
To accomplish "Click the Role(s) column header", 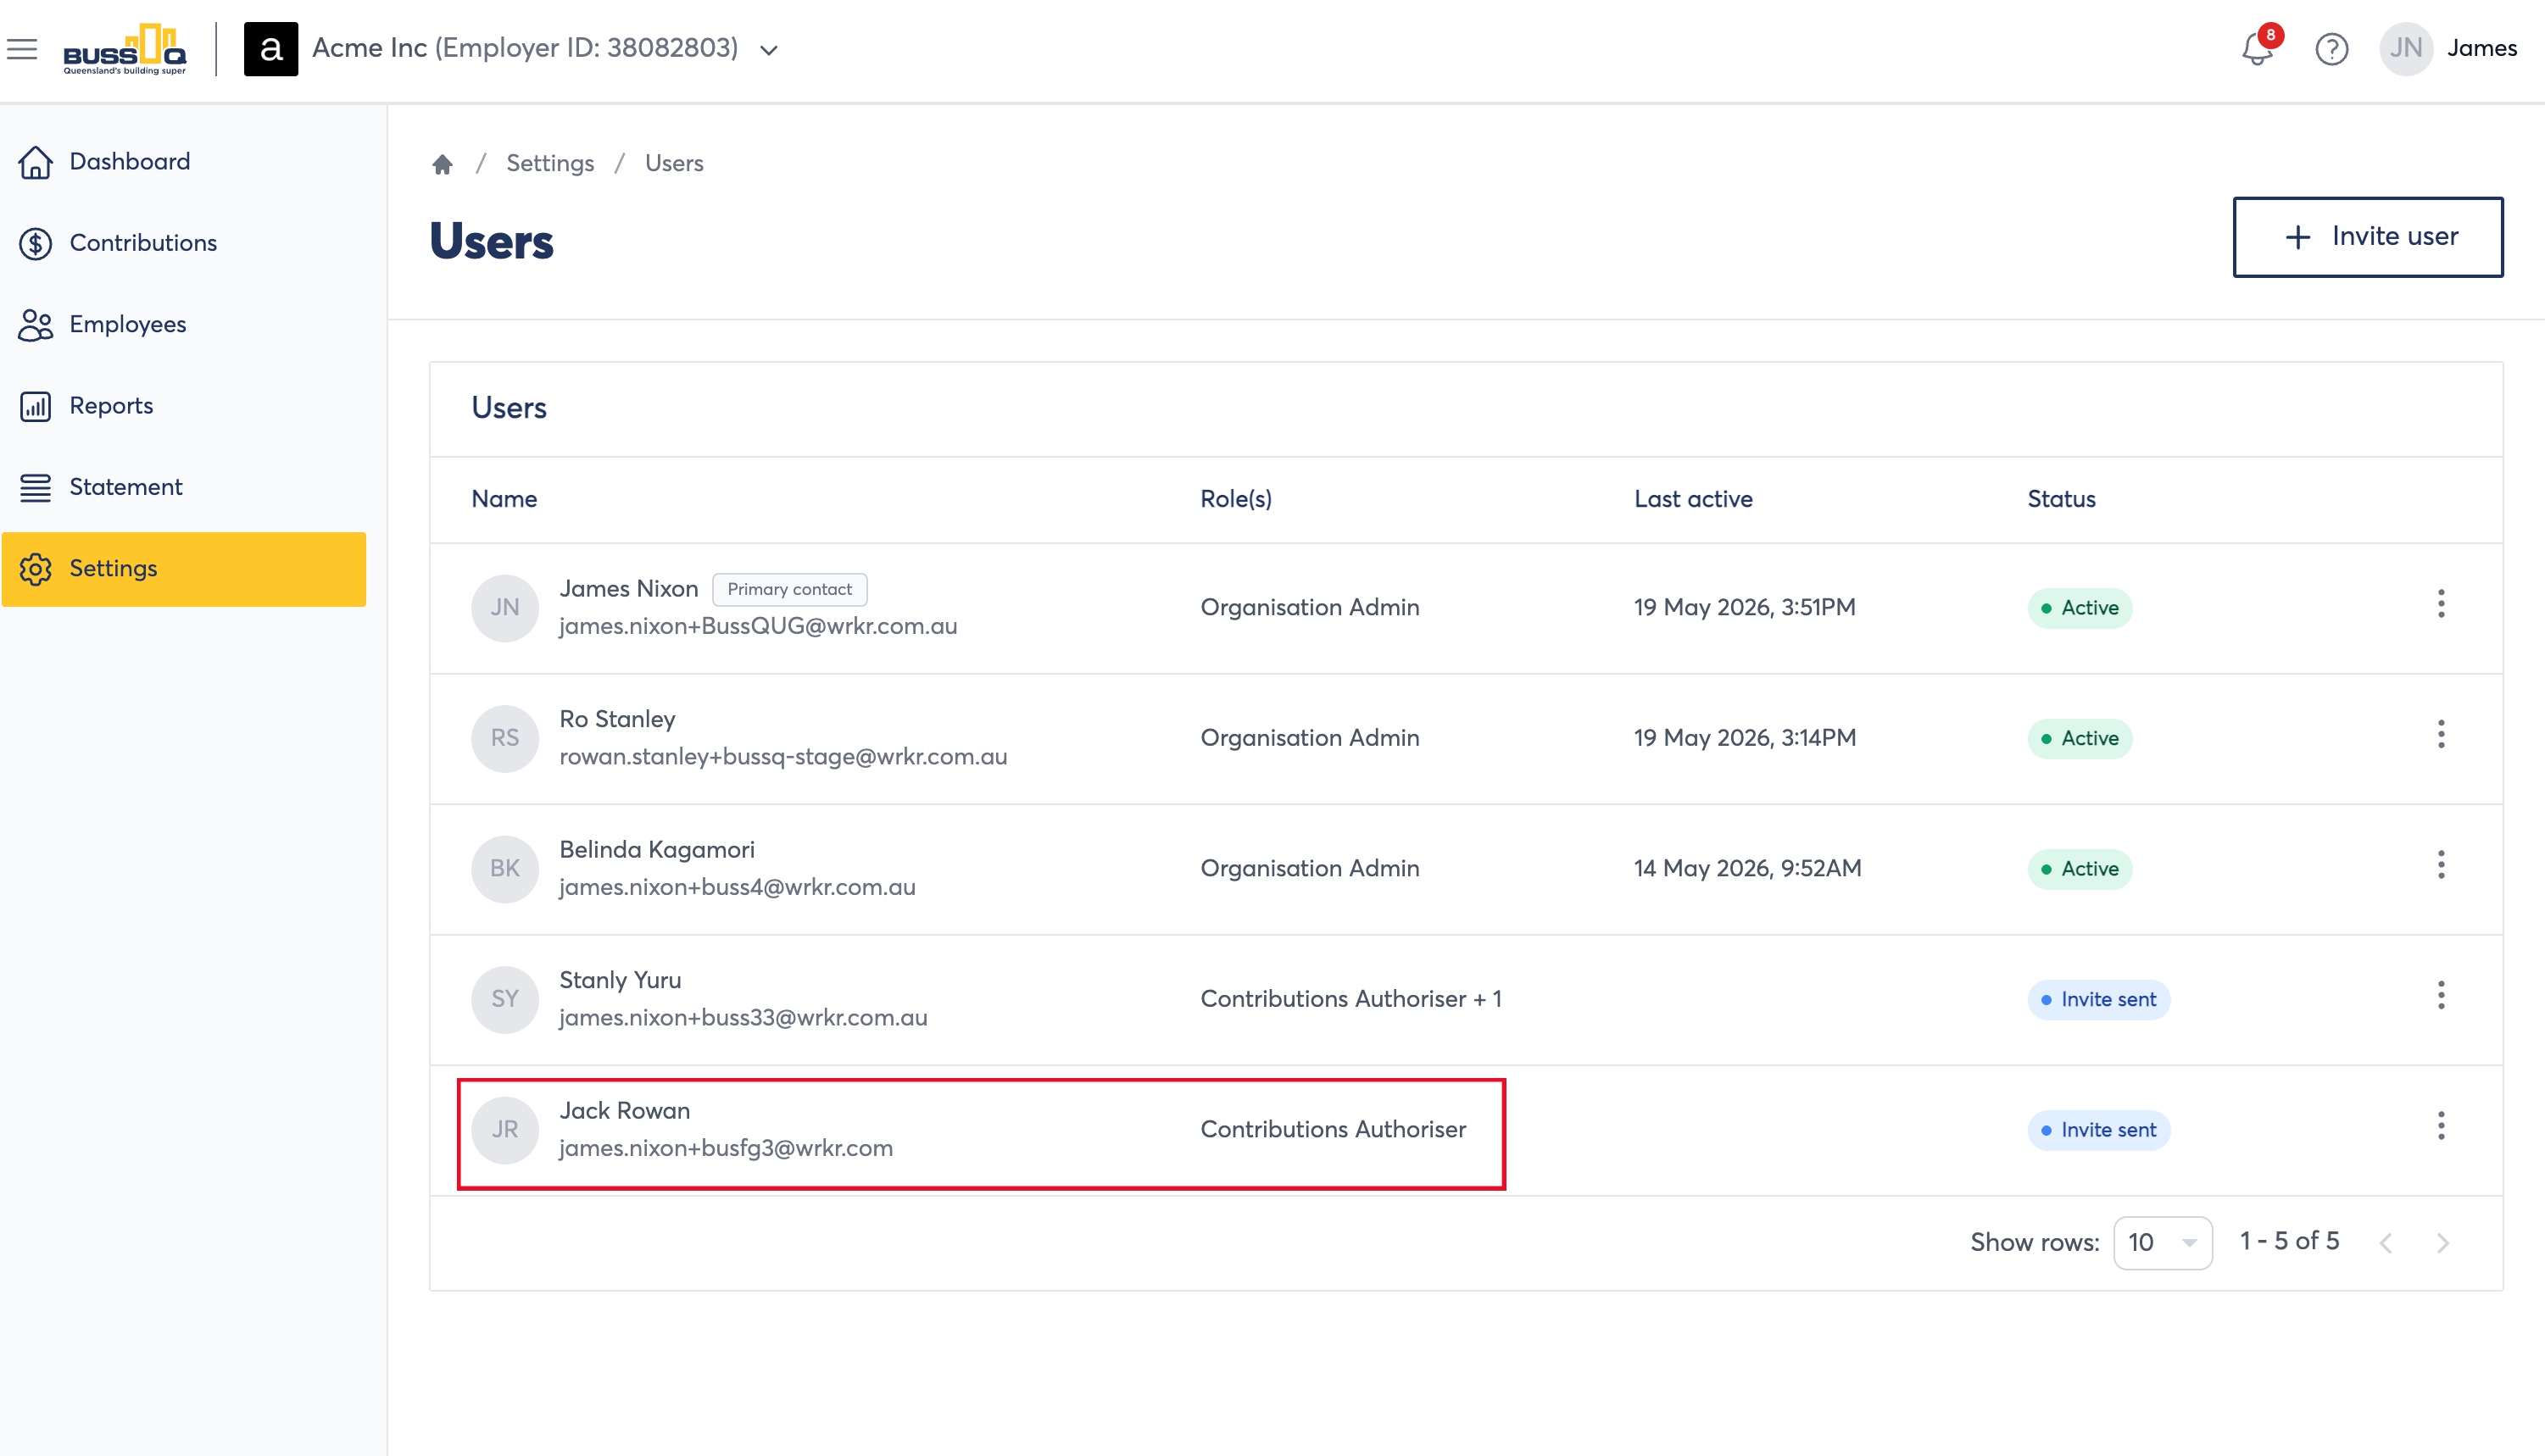I will point(1236,499).
